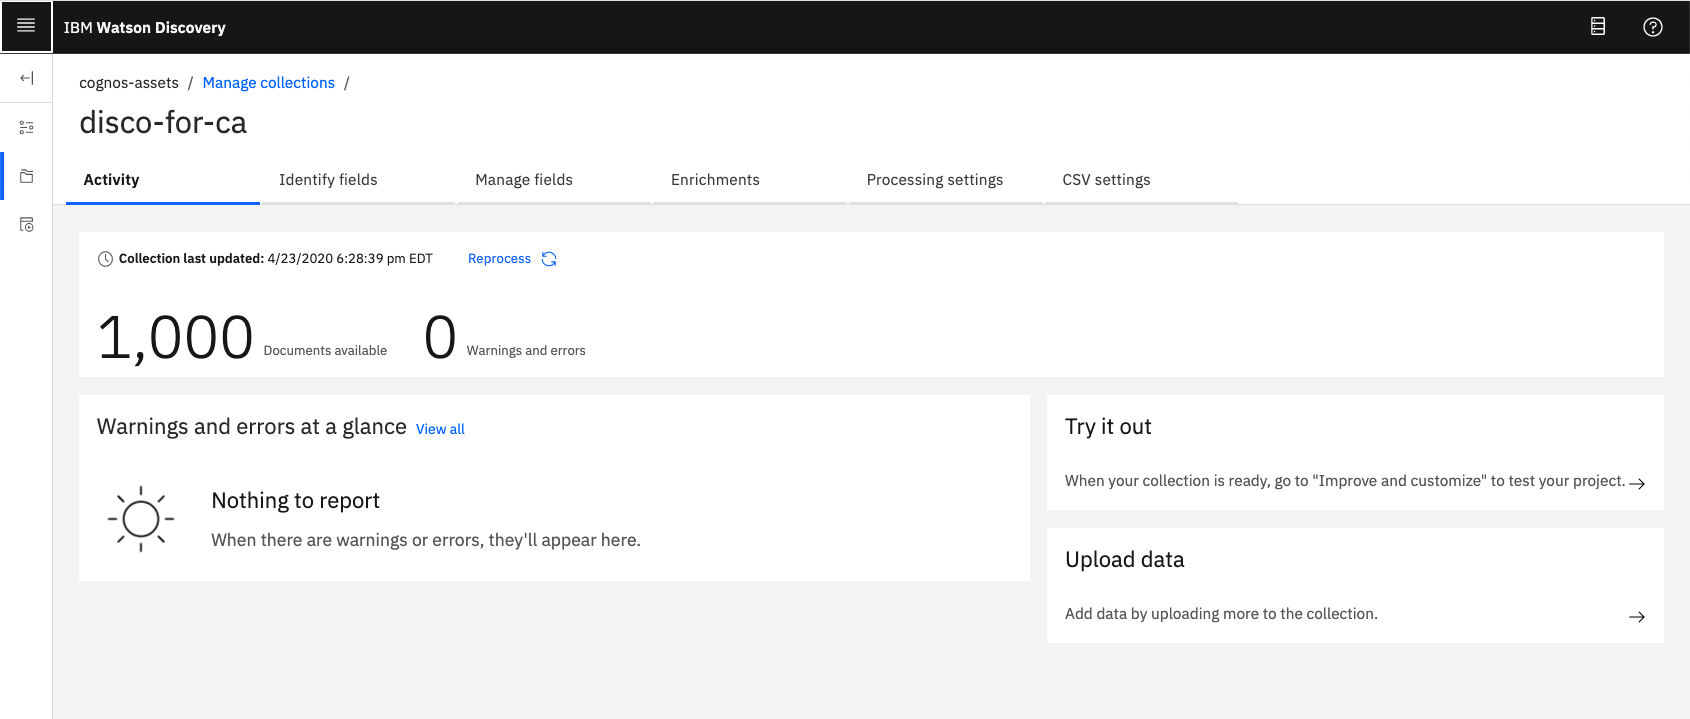The image size is (1690, 719).
Task: Click 'Add data by uploading more' text
Action: (x=1221, y=614)
